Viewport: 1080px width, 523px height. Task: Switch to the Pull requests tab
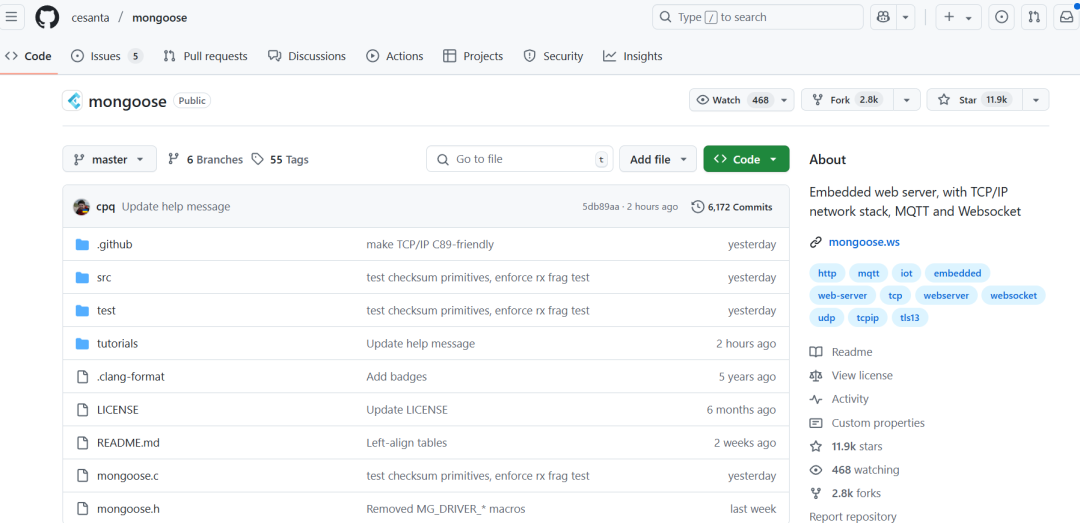(205, 57)
